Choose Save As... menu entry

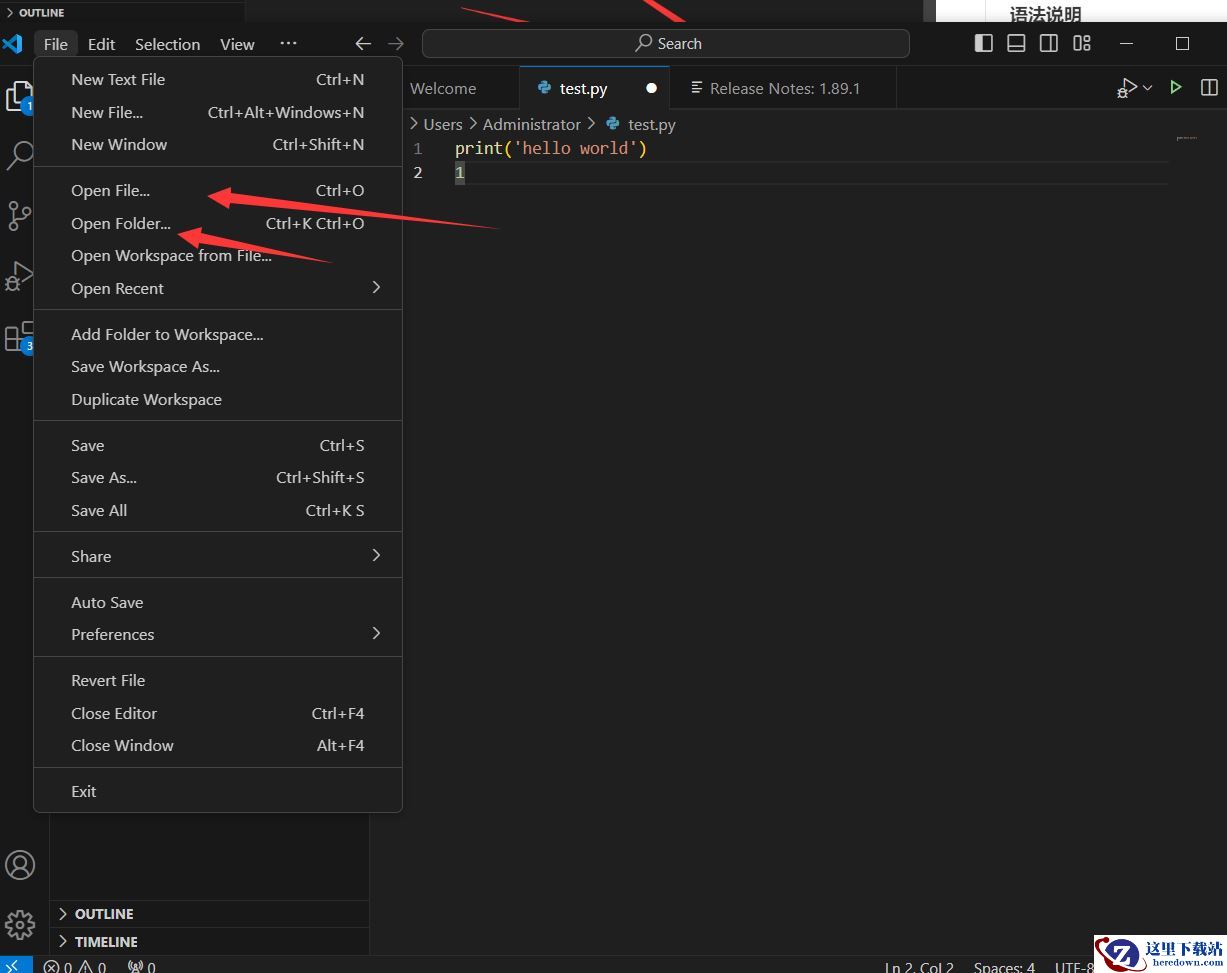218,478
